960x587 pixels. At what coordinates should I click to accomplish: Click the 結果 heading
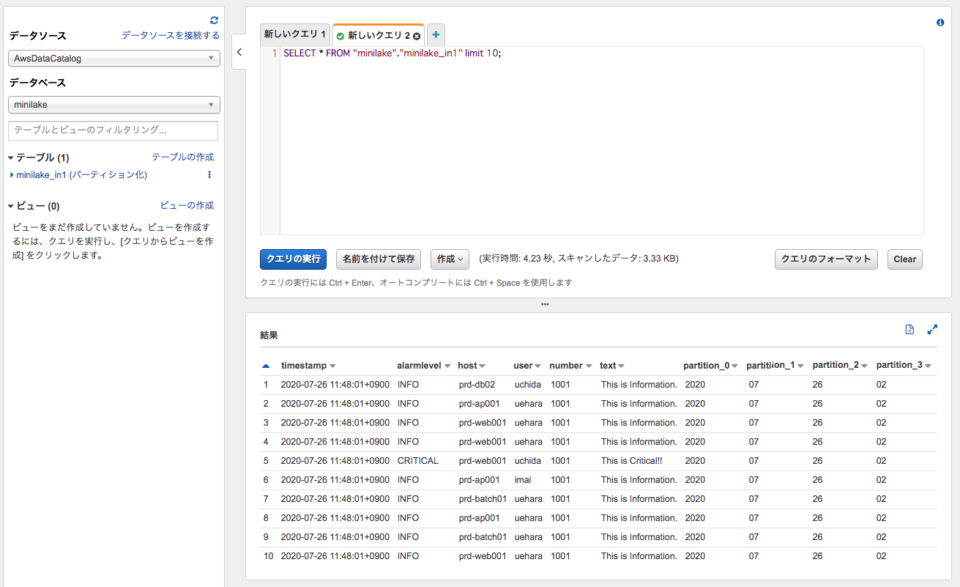point(269,335)
